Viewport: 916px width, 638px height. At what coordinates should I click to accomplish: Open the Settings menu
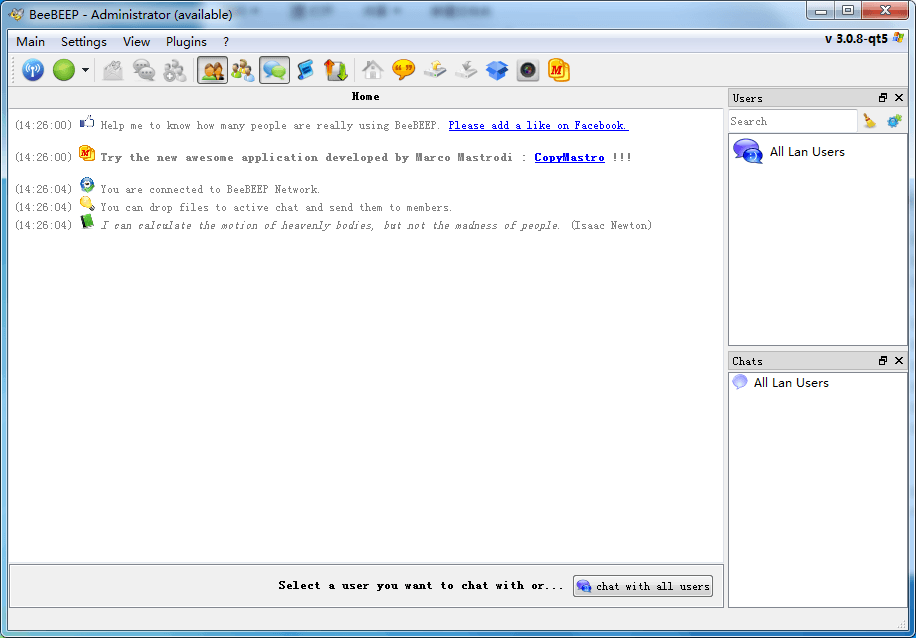click(x=84, y=42)
